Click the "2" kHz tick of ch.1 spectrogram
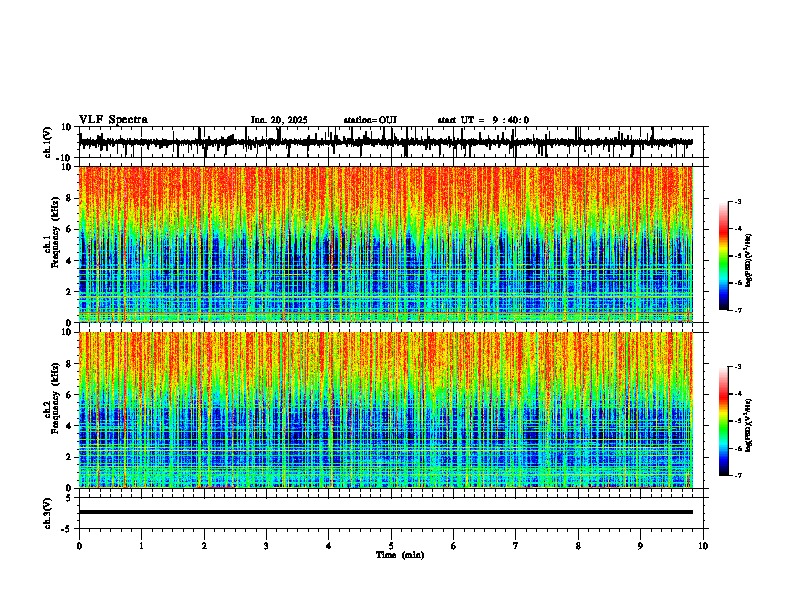The height and width of the screenshot is (612, 792). pyautogui.click(x=69, y=292)
